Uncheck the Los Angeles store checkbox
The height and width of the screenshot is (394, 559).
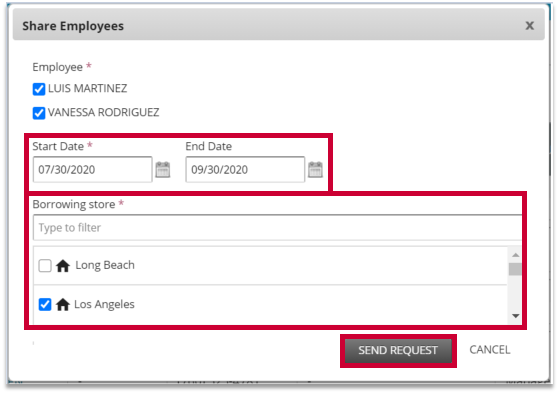45,305
